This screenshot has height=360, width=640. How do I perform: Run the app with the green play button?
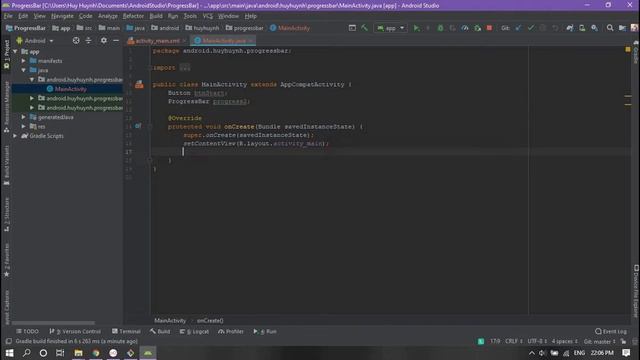(416, 28)
